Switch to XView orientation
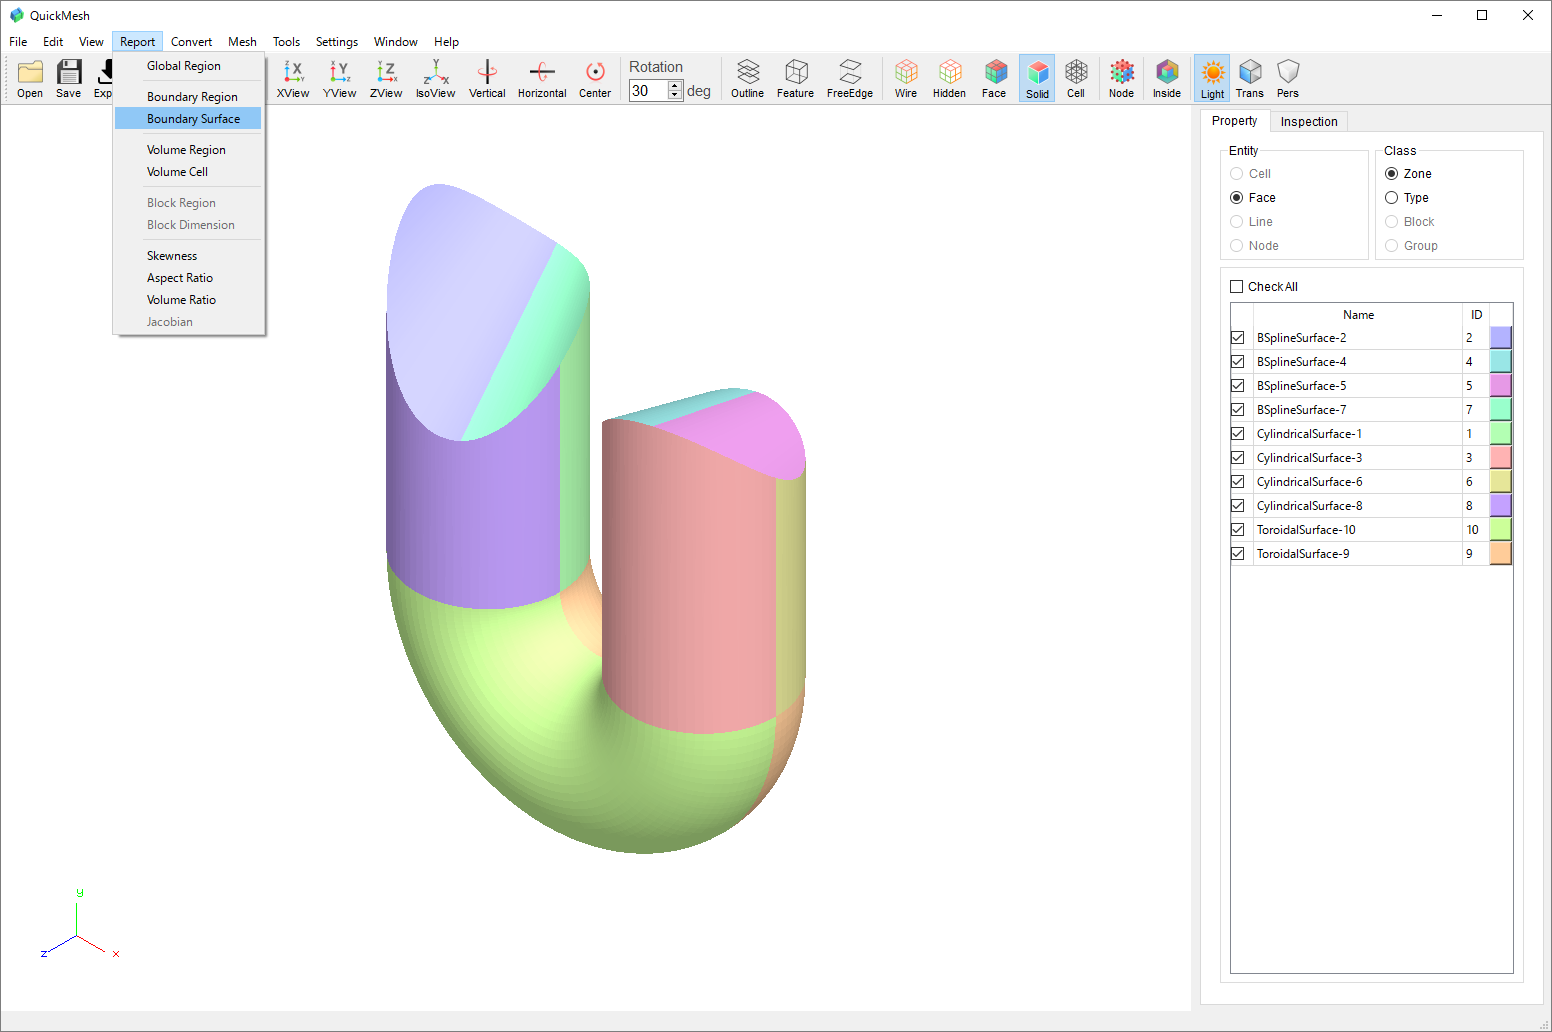The width and height of the screenshot is (1552, 1032). click(x=293, y=78)
